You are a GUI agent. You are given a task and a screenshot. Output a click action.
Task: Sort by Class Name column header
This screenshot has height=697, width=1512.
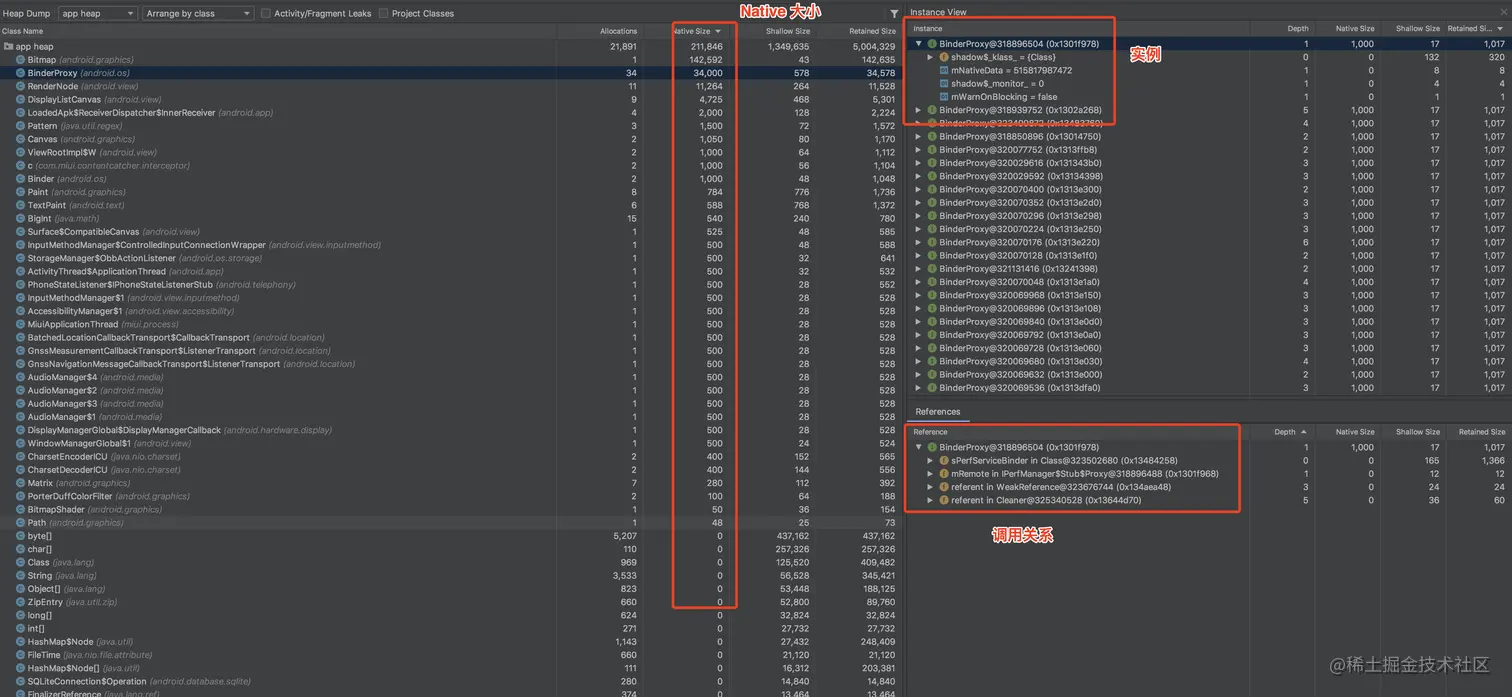(x=23, y=31)
